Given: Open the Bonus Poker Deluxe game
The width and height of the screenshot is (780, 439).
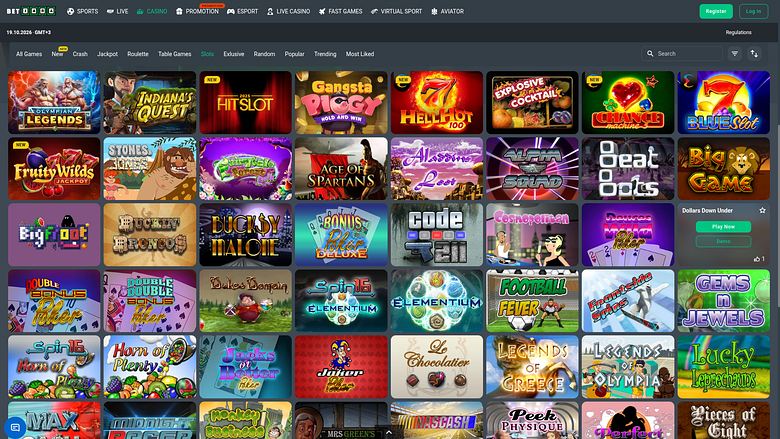Looking at the screenshot, I should pos(341,235).
